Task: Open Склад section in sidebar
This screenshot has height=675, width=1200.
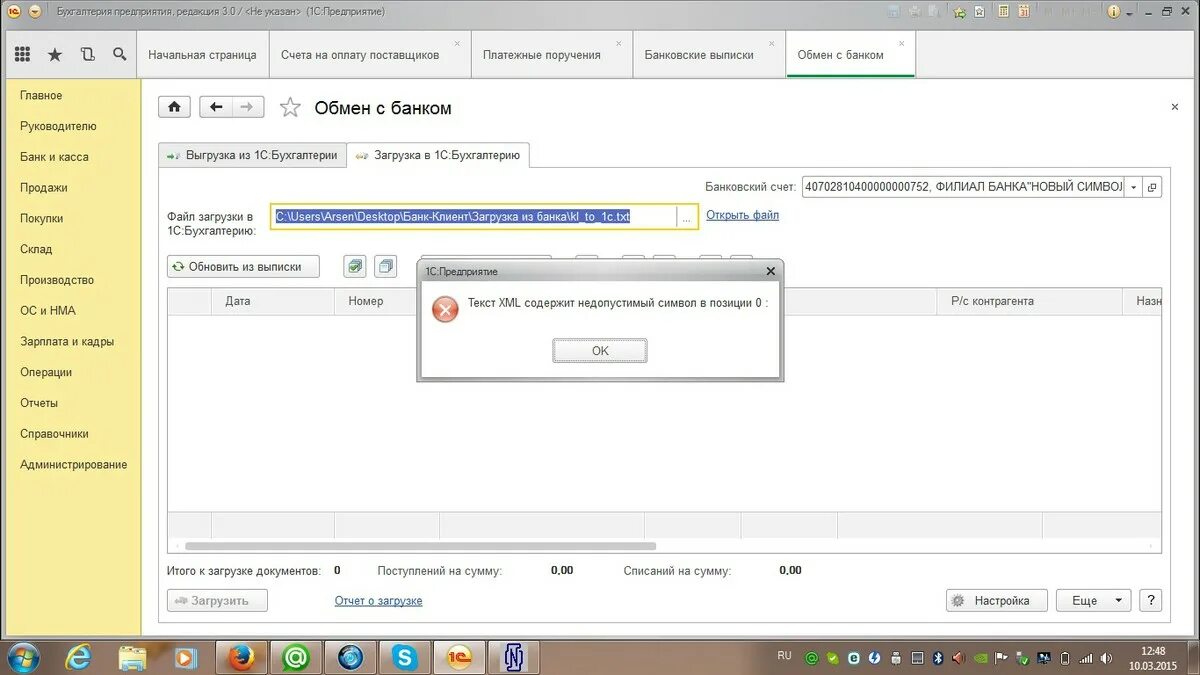Action: click(x=36, y=249)
